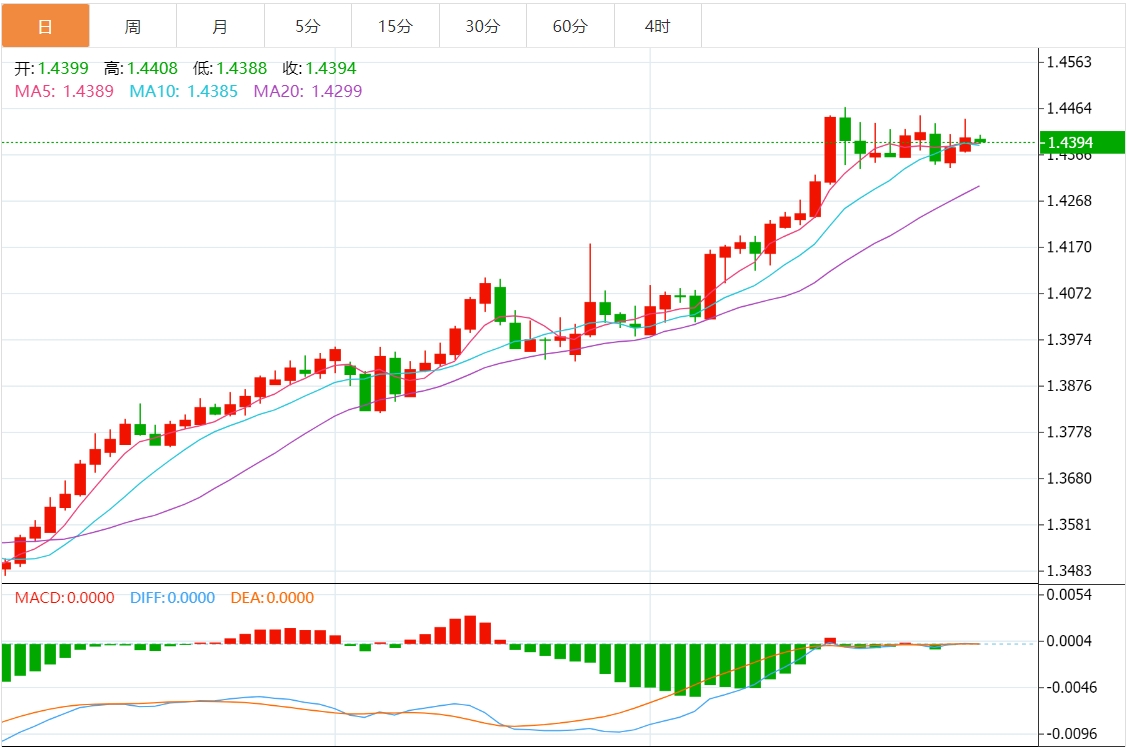
Task: Click the last small green candle on chart
Action: (x=980, y=140)
